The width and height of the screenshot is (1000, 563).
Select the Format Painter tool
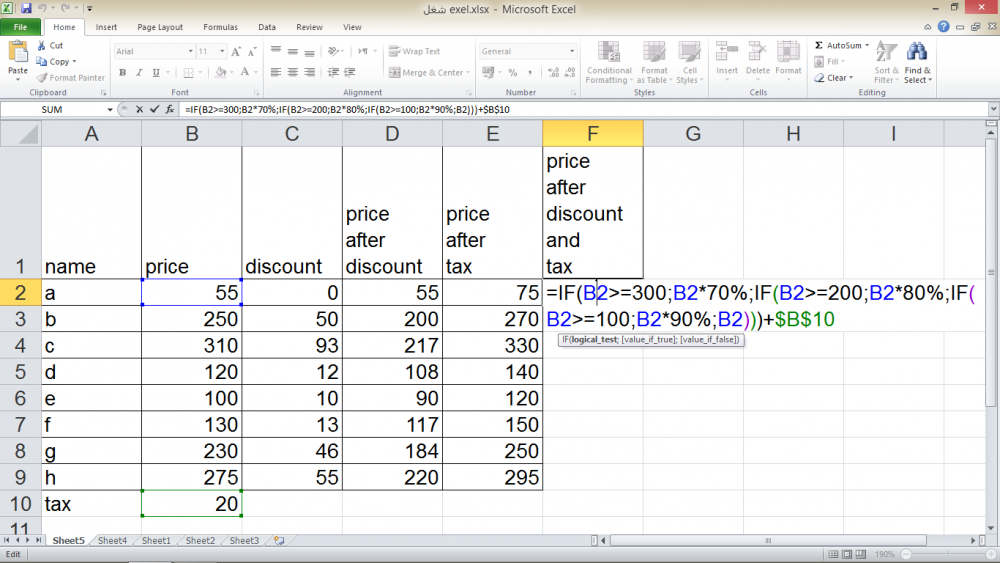point(70,78)
